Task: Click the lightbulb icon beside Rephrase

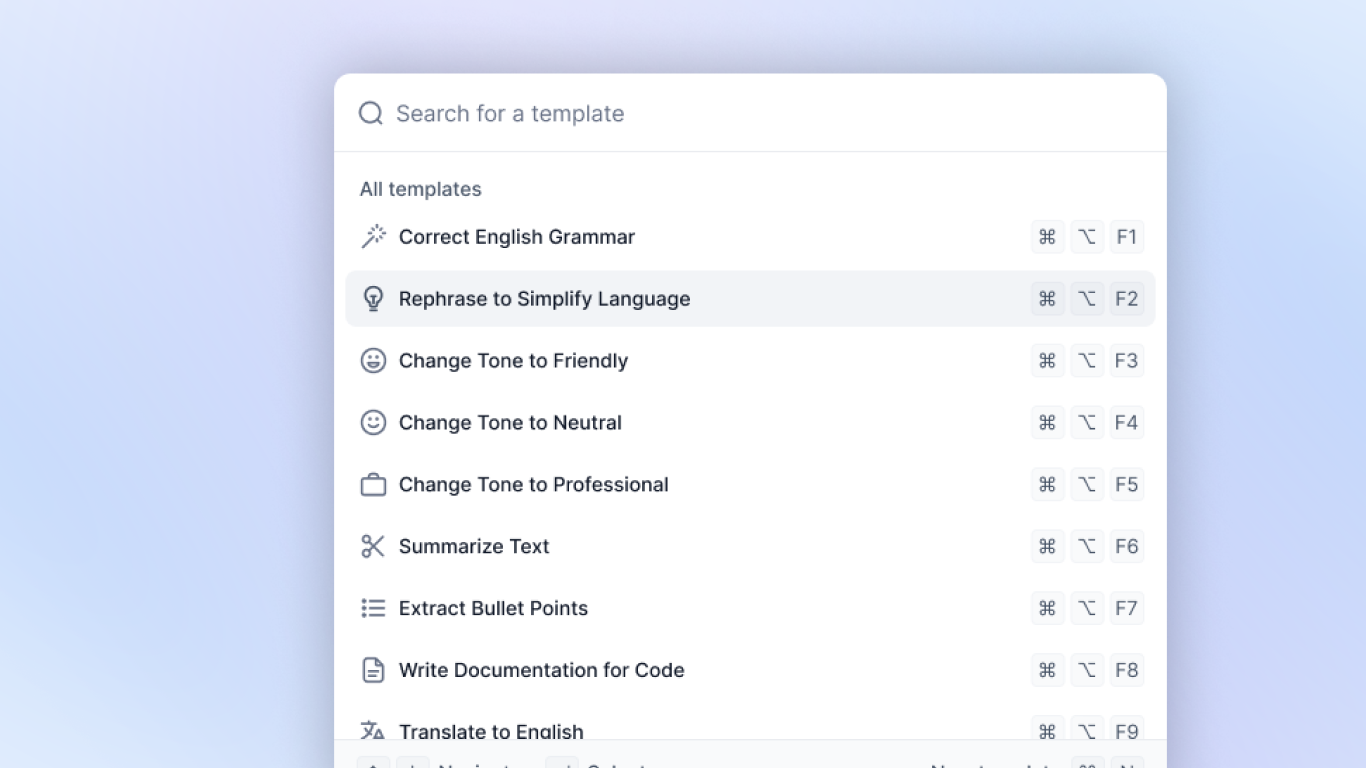Action: (373, 299)
